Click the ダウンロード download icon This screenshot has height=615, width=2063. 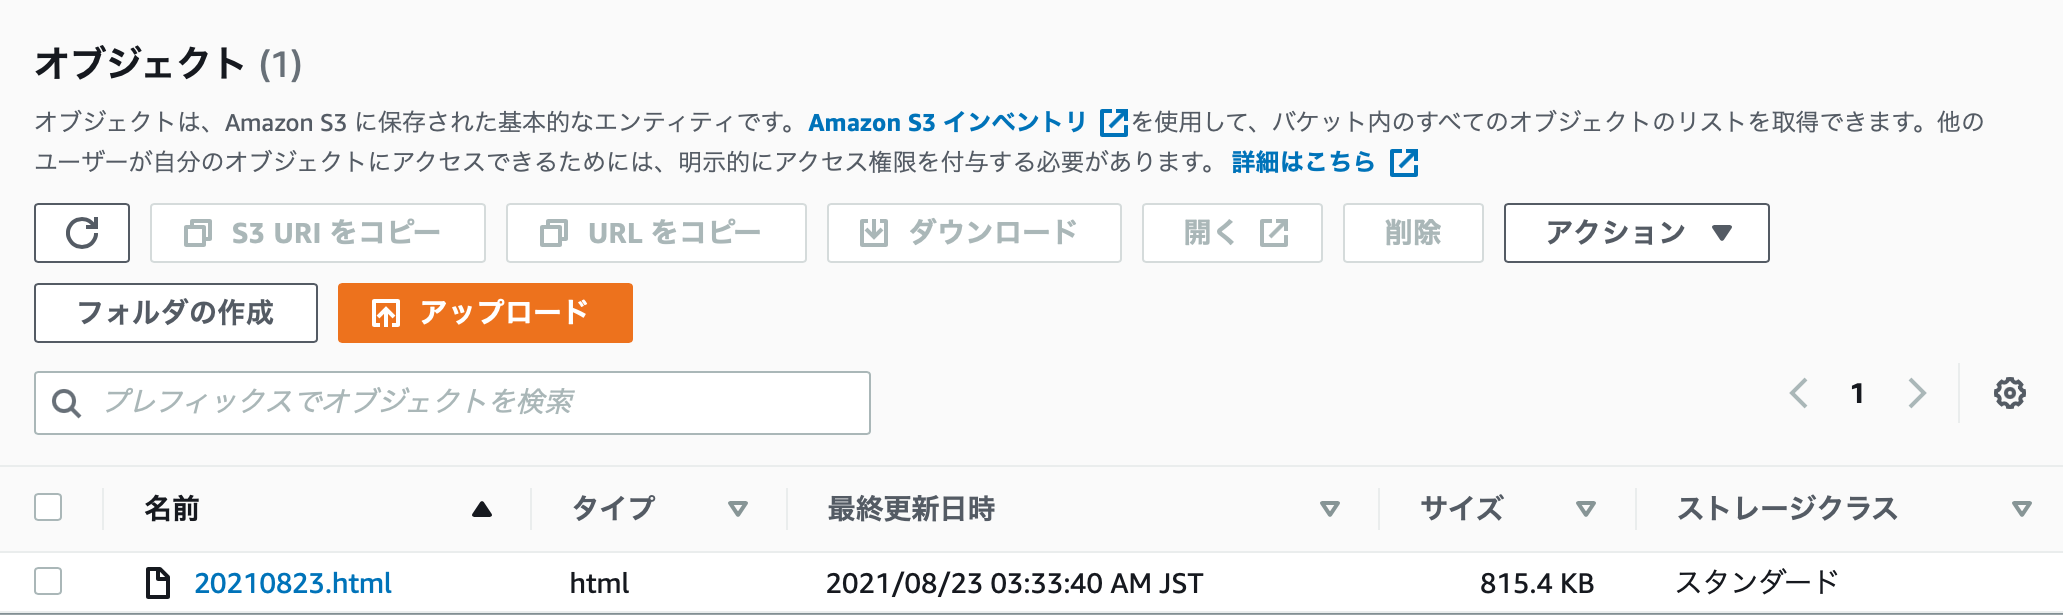pos(873,232)
